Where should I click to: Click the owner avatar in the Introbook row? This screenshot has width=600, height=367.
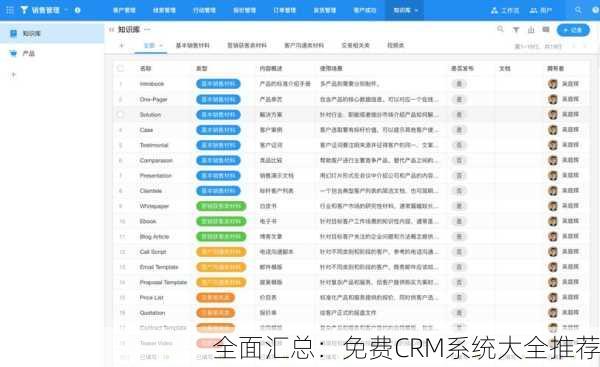coord(553,84)
